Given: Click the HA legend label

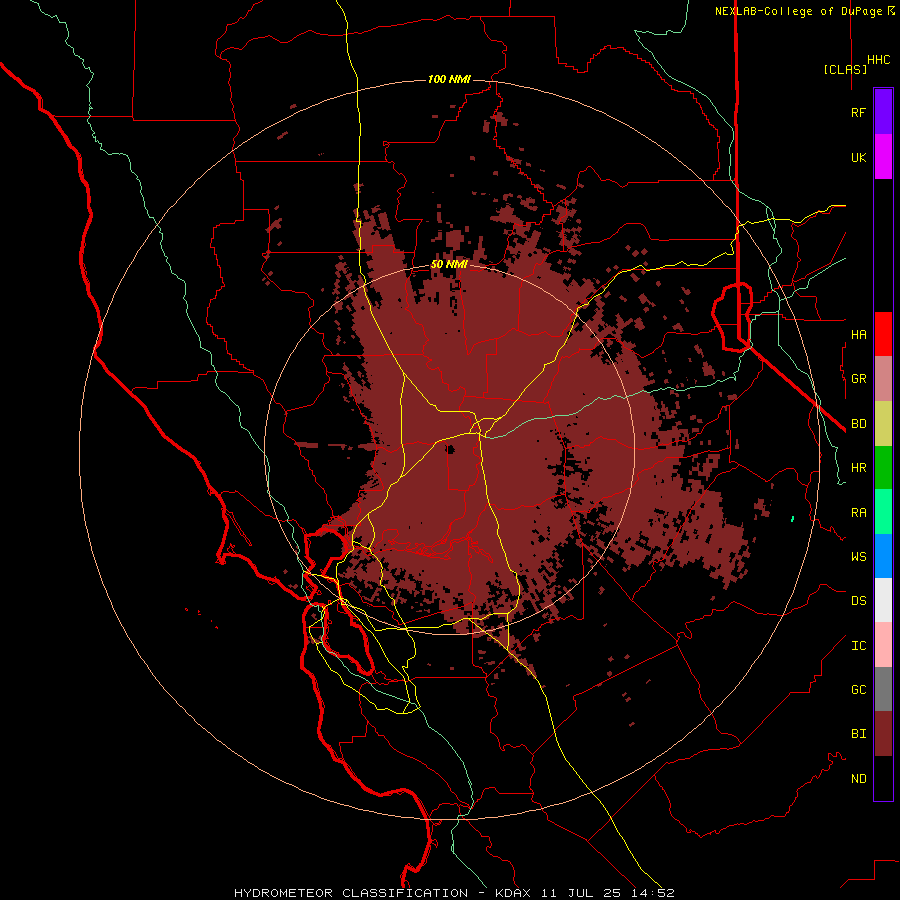Looking at the screenshot, I should [858, 334].
